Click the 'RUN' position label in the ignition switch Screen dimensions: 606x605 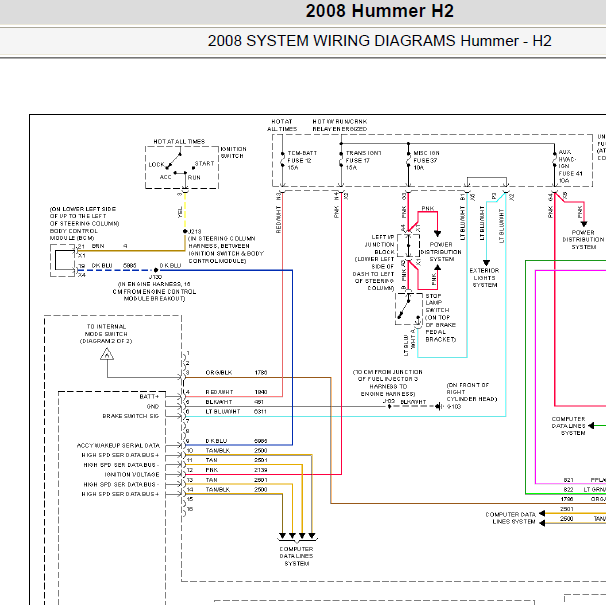[194, 177]
